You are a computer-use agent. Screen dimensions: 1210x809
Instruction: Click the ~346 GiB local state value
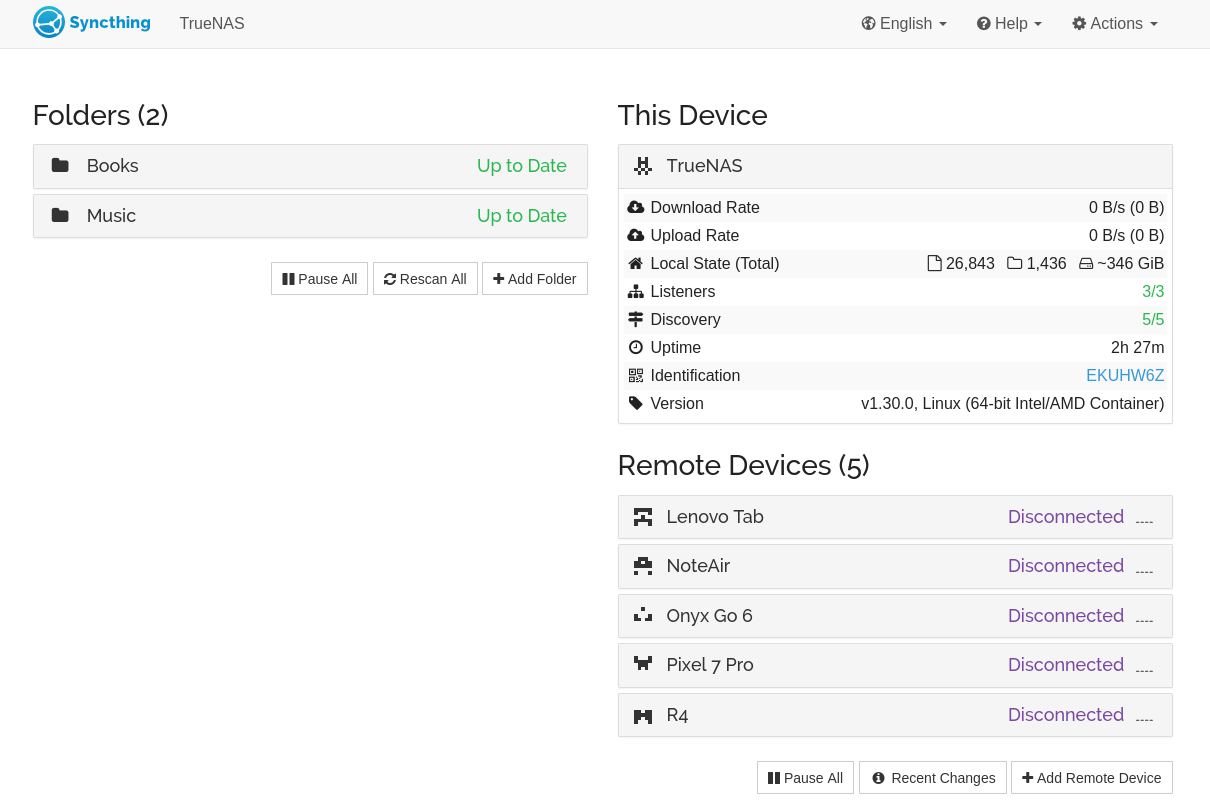click(x=1131, y=264)
